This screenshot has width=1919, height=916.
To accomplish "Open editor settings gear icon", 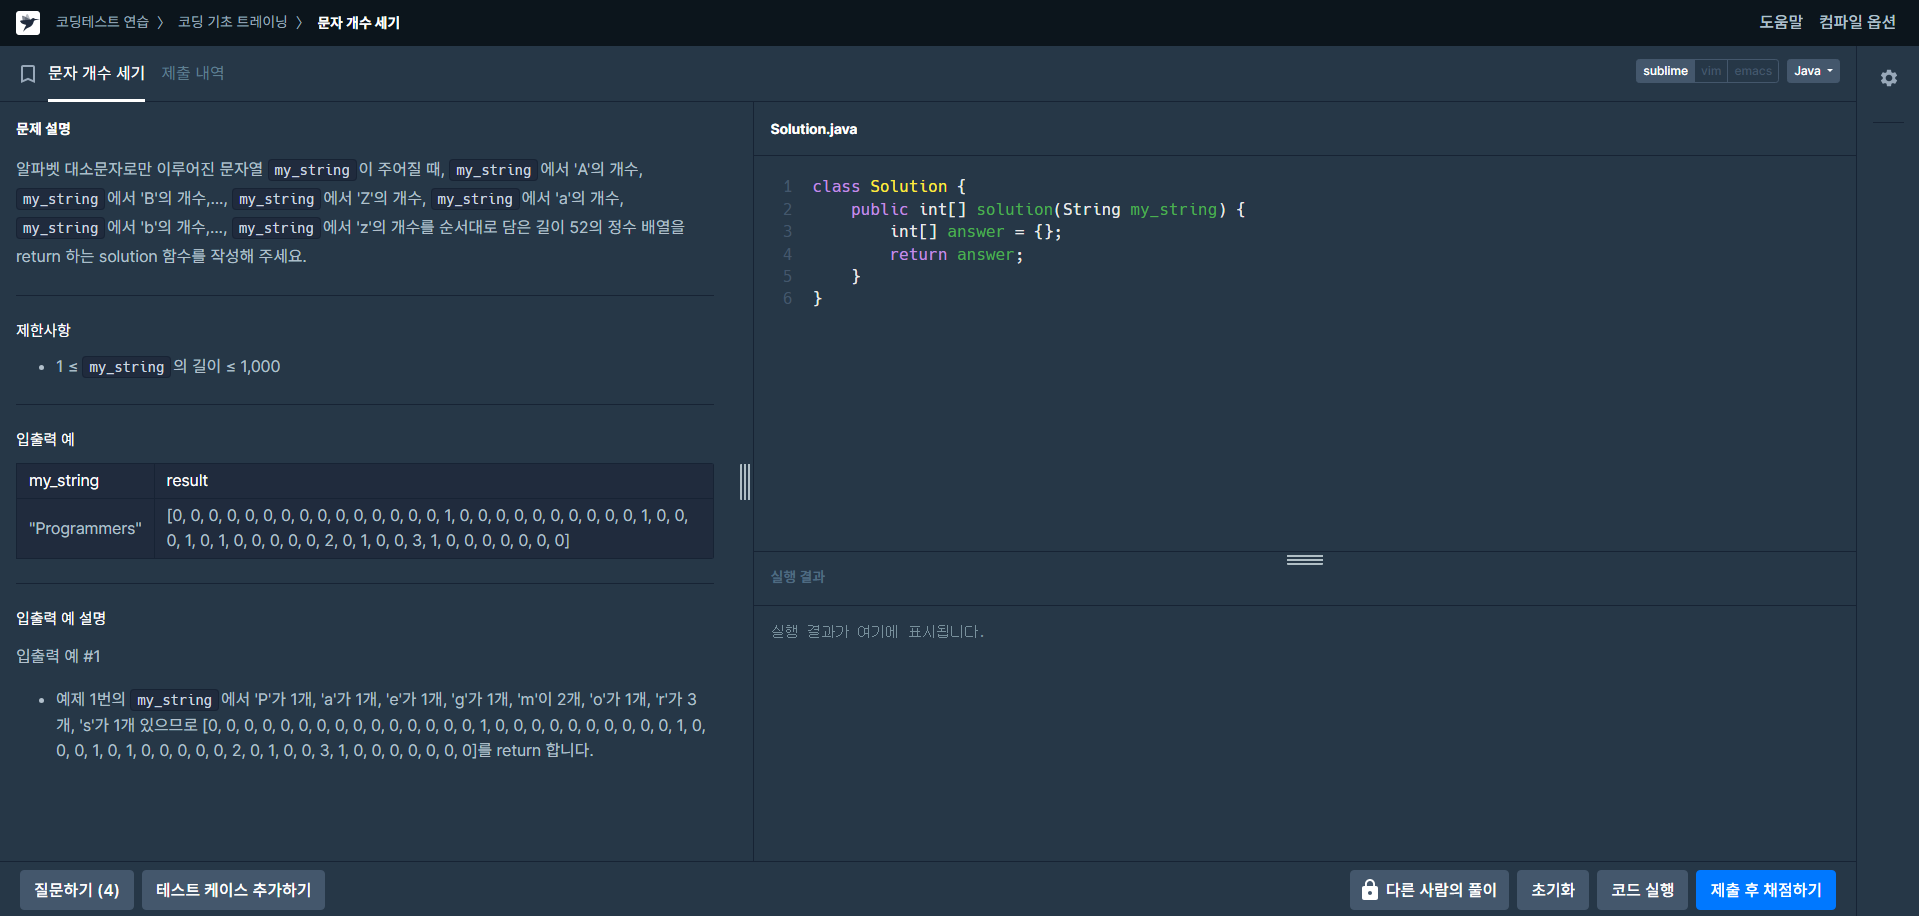I will click(1888, 78).
